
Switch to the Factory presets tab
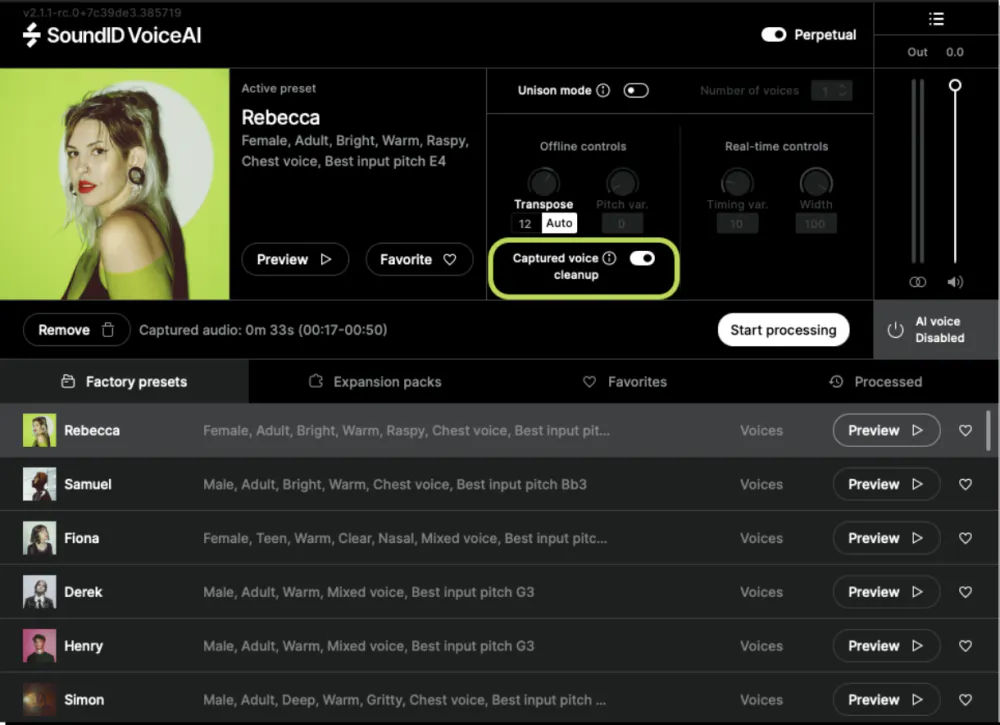tap(124, 381)
